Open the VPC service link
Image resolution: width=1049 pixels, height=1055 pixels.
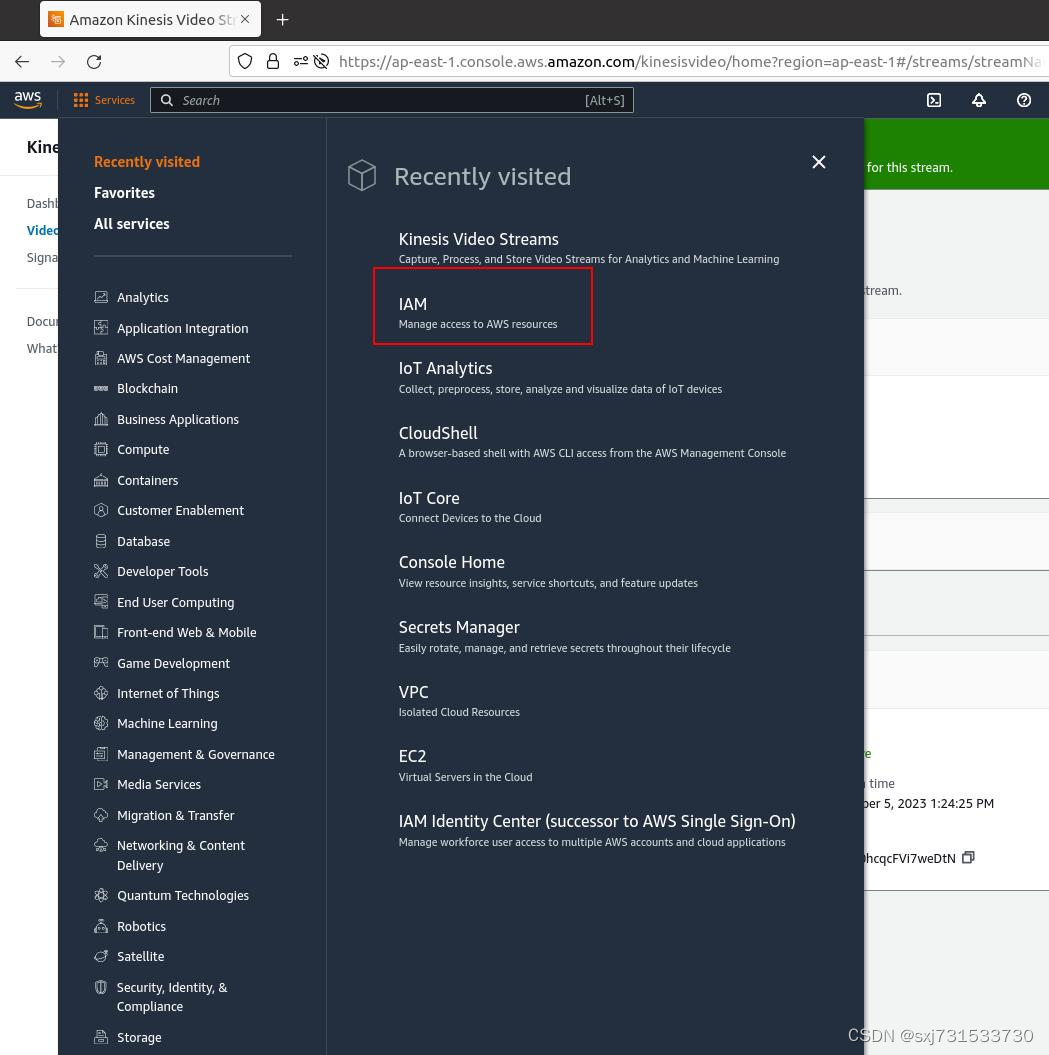tap(413, 692)
